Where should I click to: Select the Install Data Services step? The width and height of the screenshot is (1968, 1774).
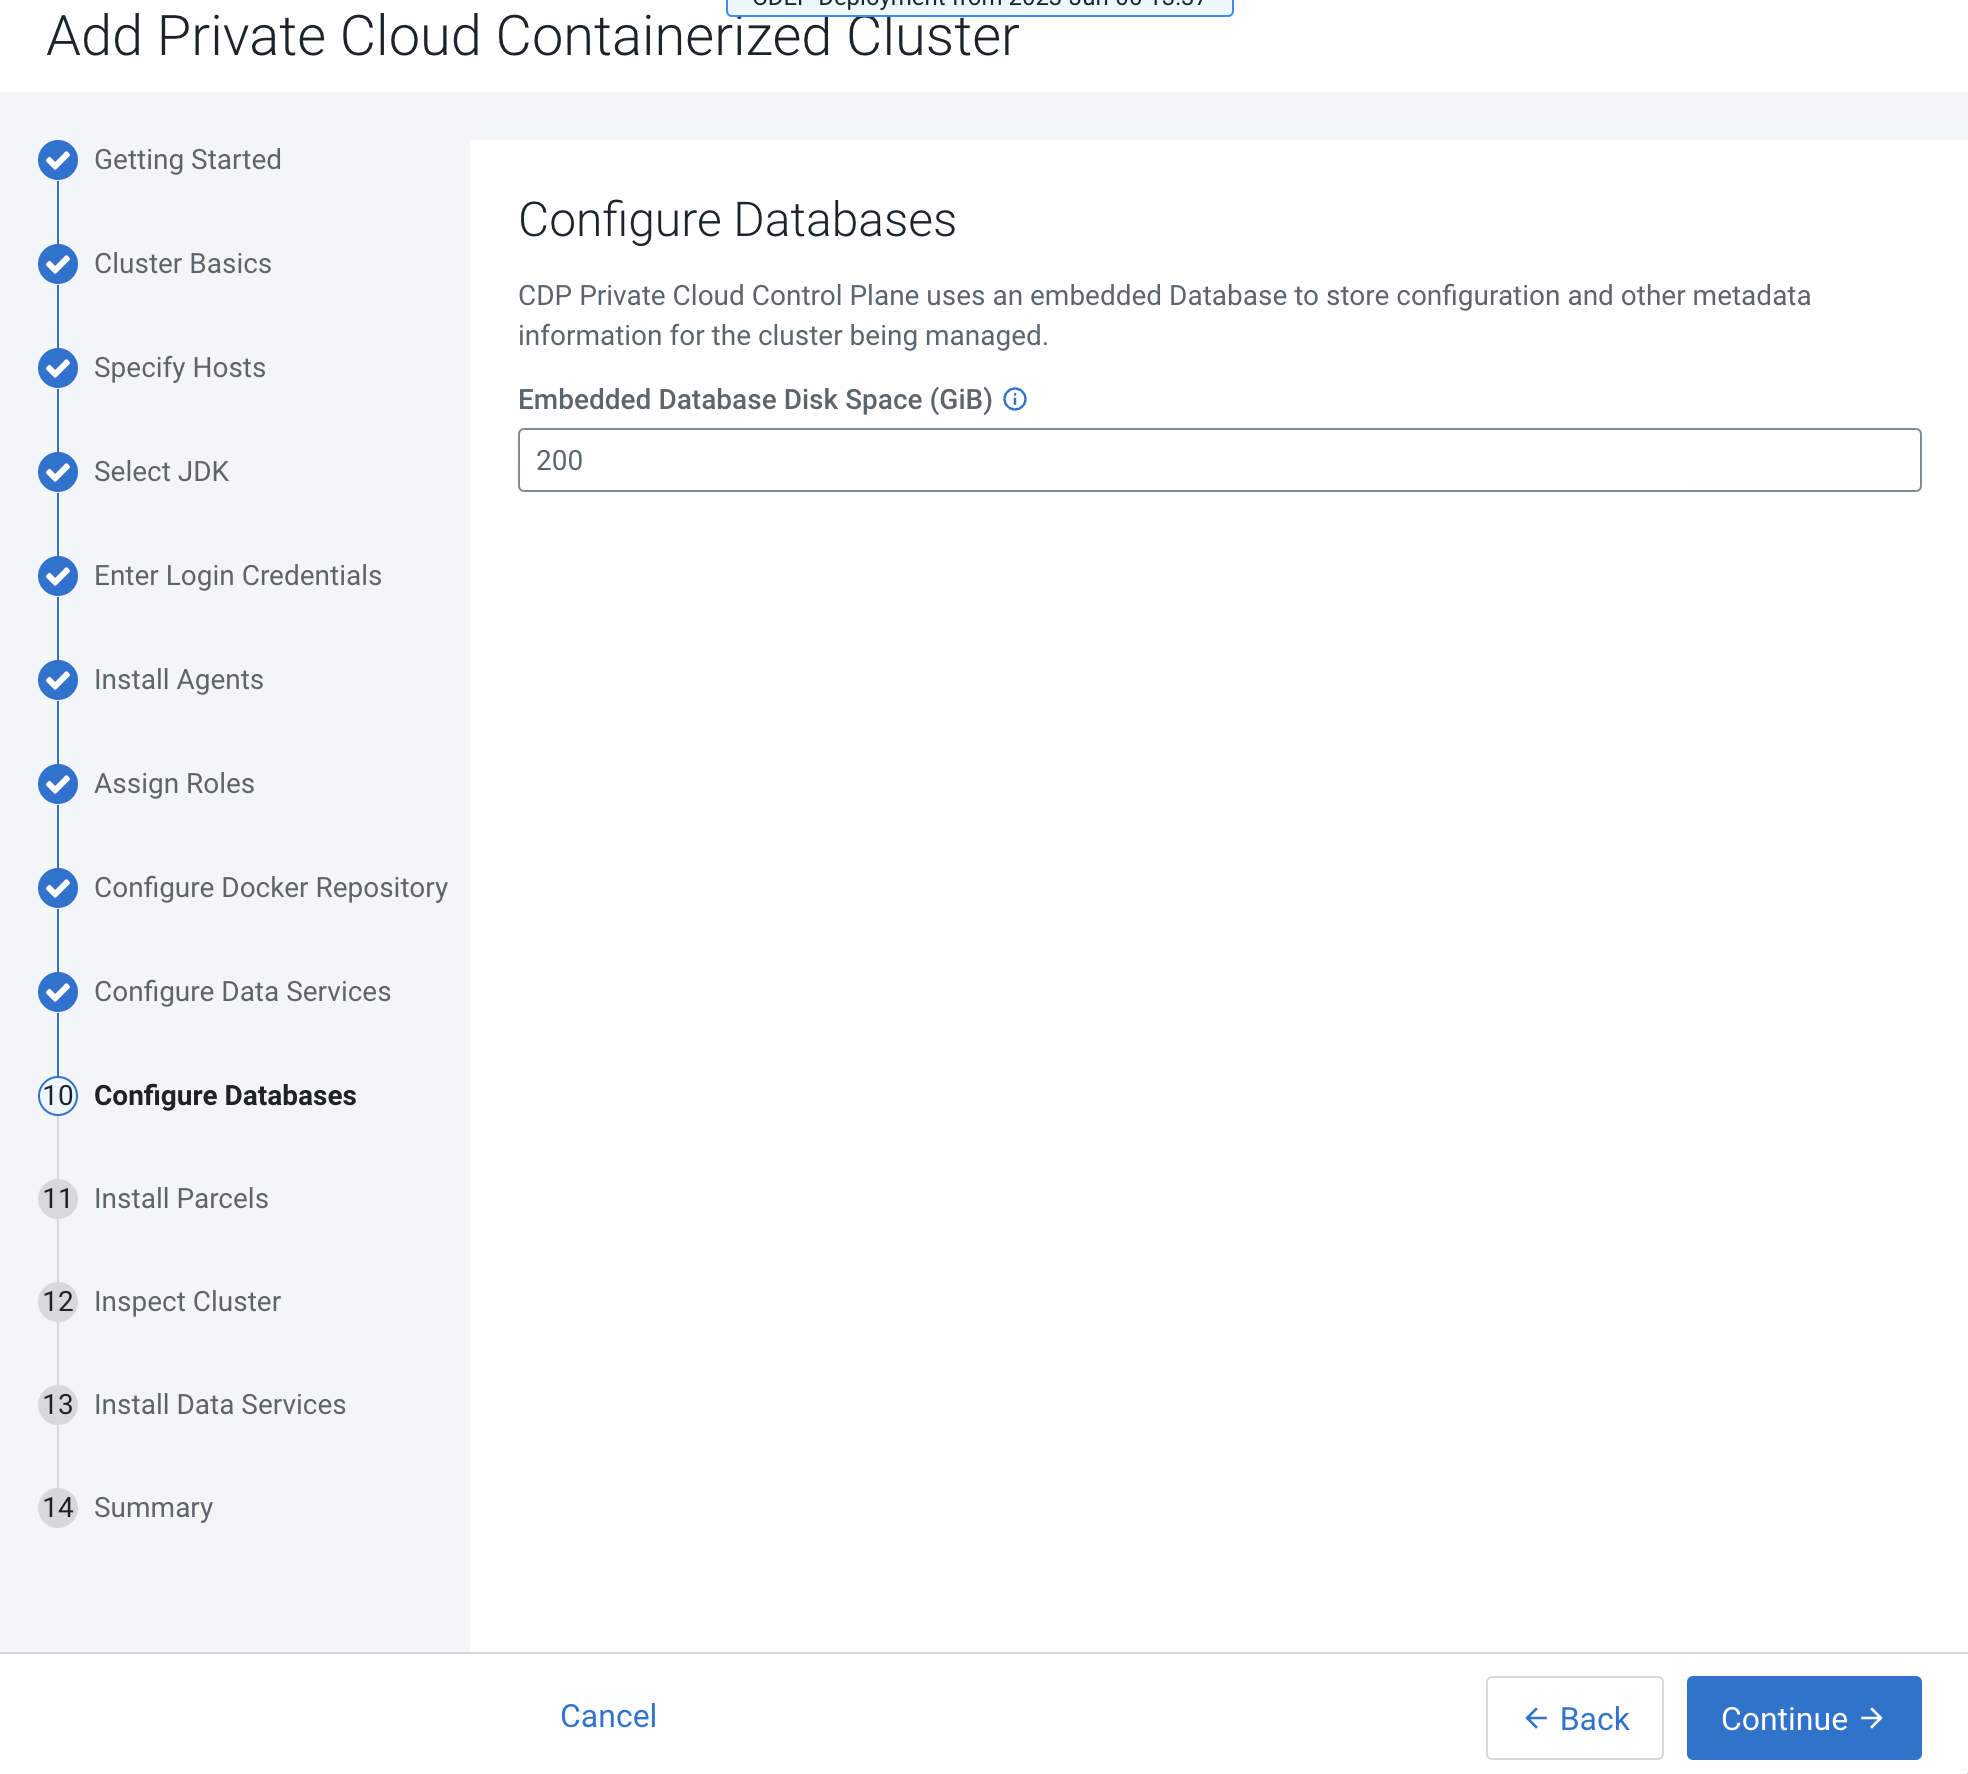click(220, 1405)
